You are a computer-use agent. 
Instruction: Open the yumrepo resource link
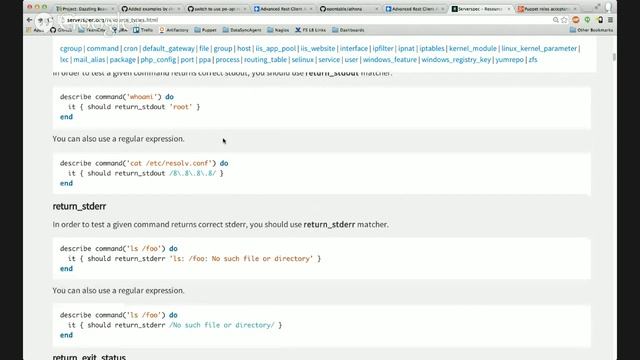[509, 59]
